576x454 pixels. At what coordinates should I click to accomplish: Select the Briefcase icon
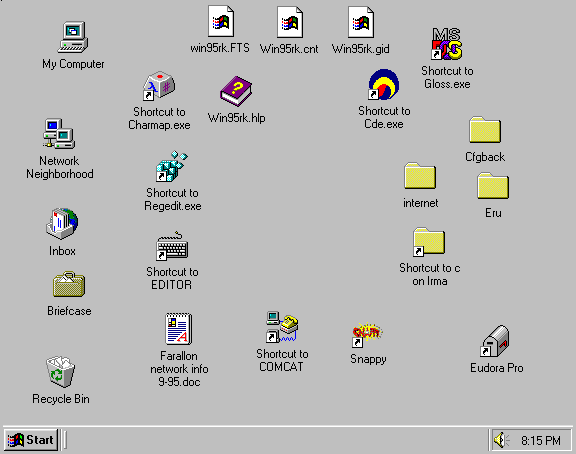[69, 284]
